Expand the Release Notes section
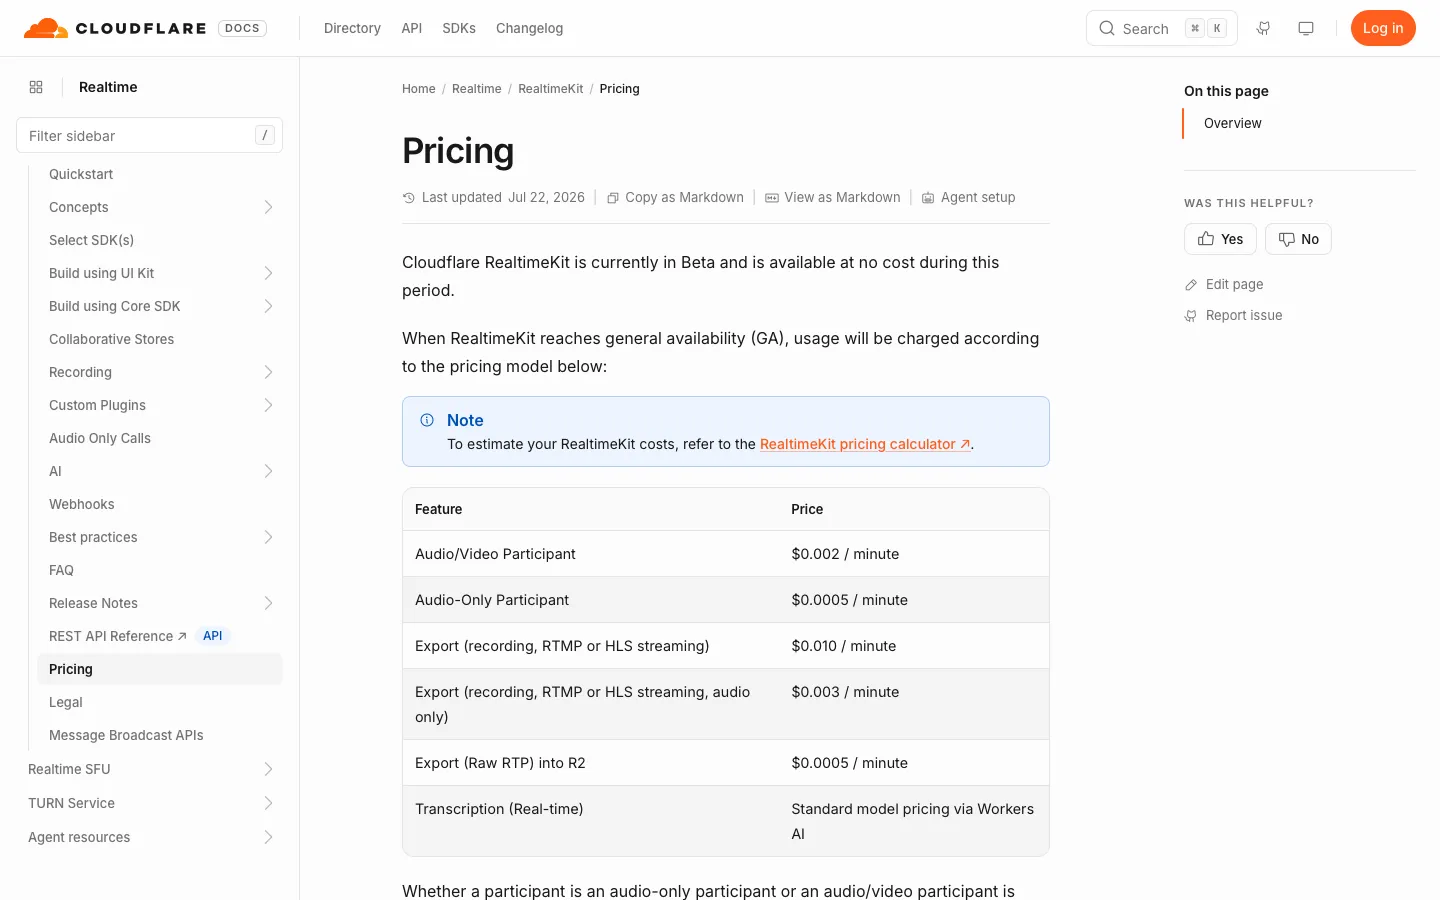1440x900 pixels. (x=268, y=603)
